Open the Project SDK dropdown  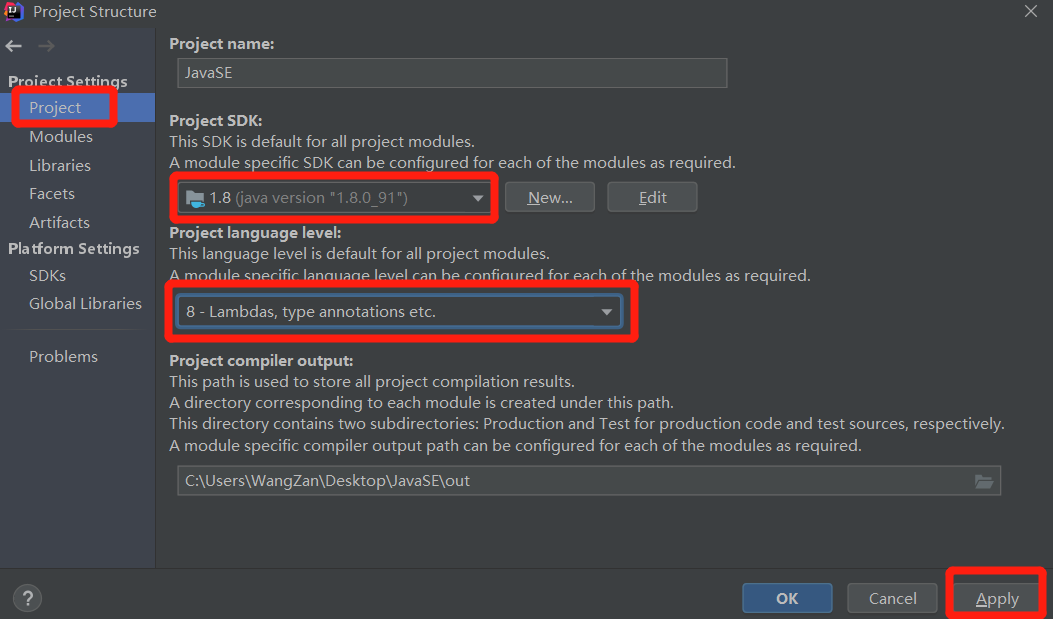click(478, 198)
